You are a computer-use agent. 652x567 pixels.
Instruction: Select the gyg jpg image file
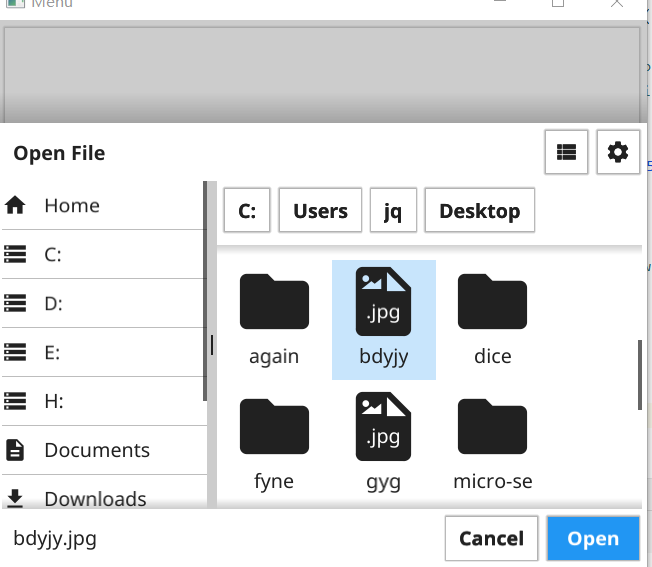[x=383, y=445]
